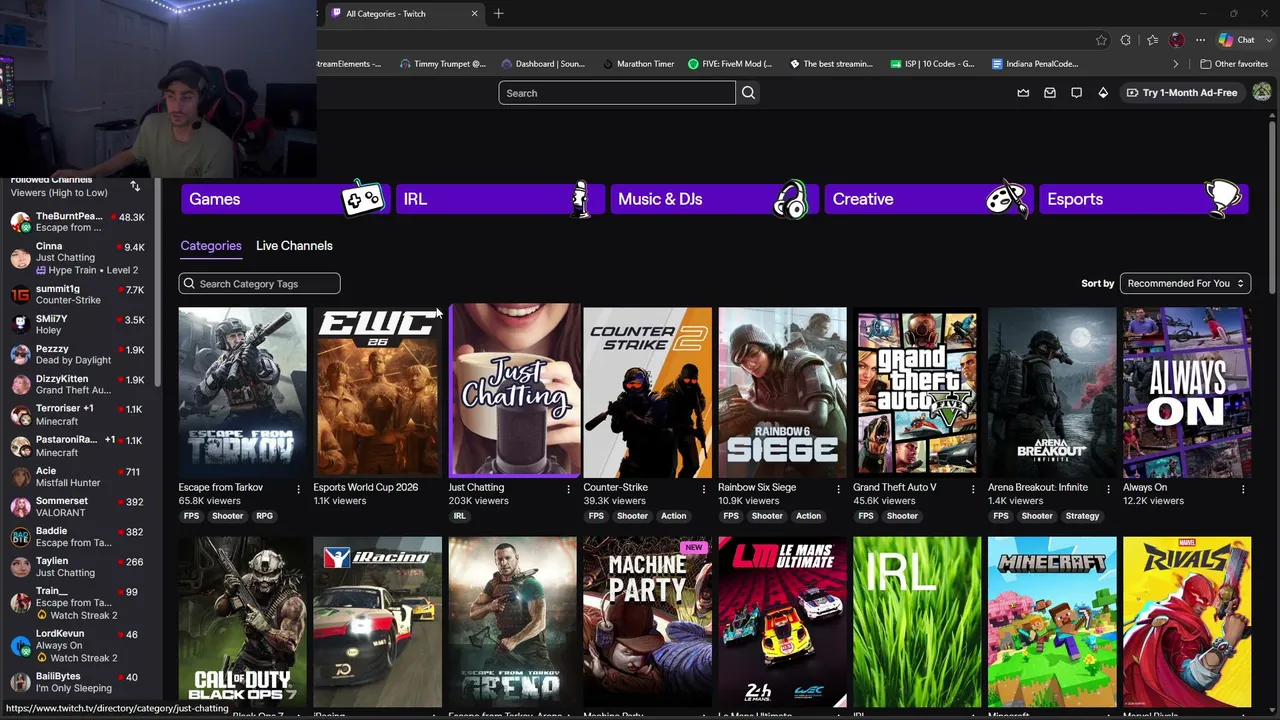This screenshot has width=1280, height=720.
Task: Open DizzyKitten's channel in the sidebar
Action: point(78,385)
